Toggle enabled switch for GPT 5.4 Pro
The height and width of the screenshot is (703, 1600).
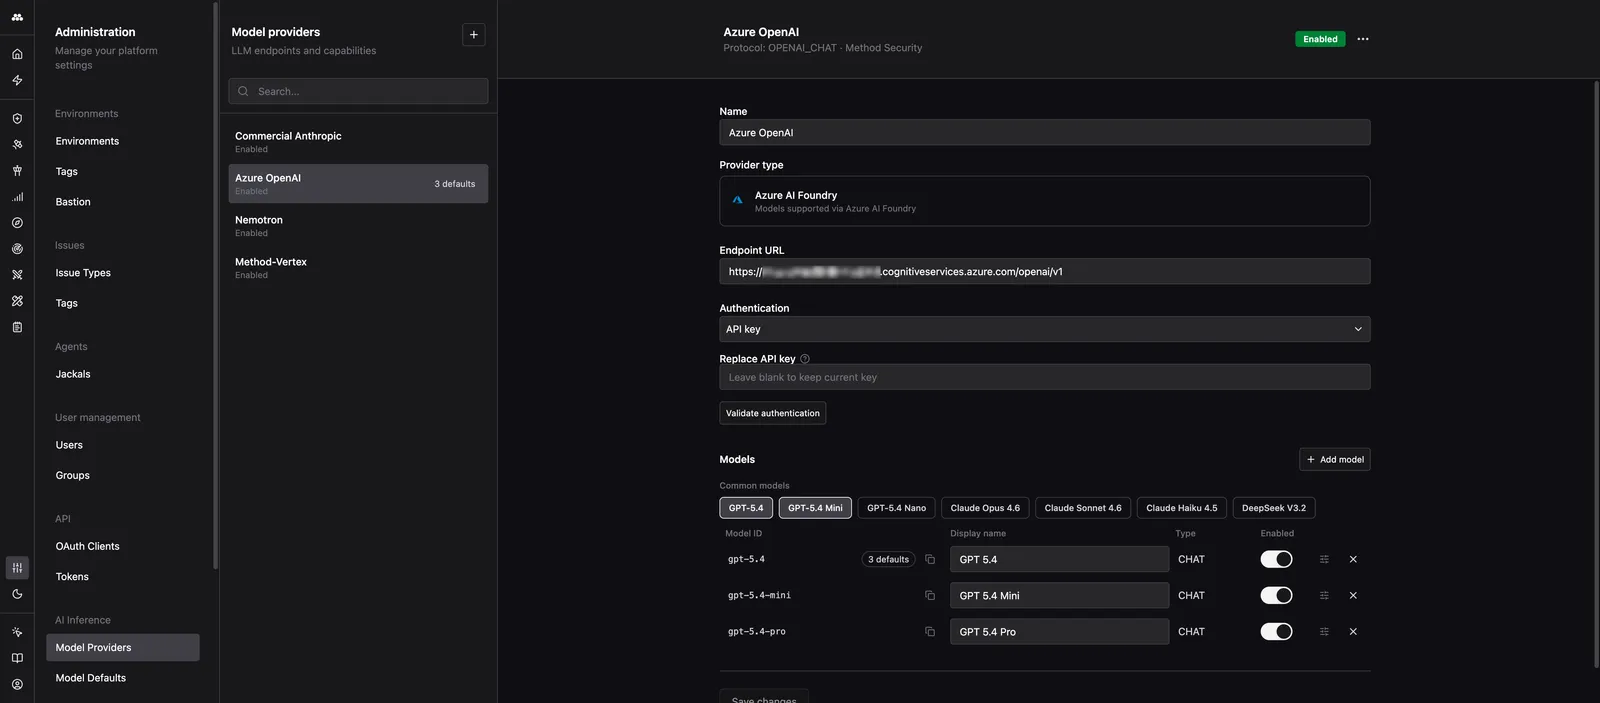click(1276, 632)
